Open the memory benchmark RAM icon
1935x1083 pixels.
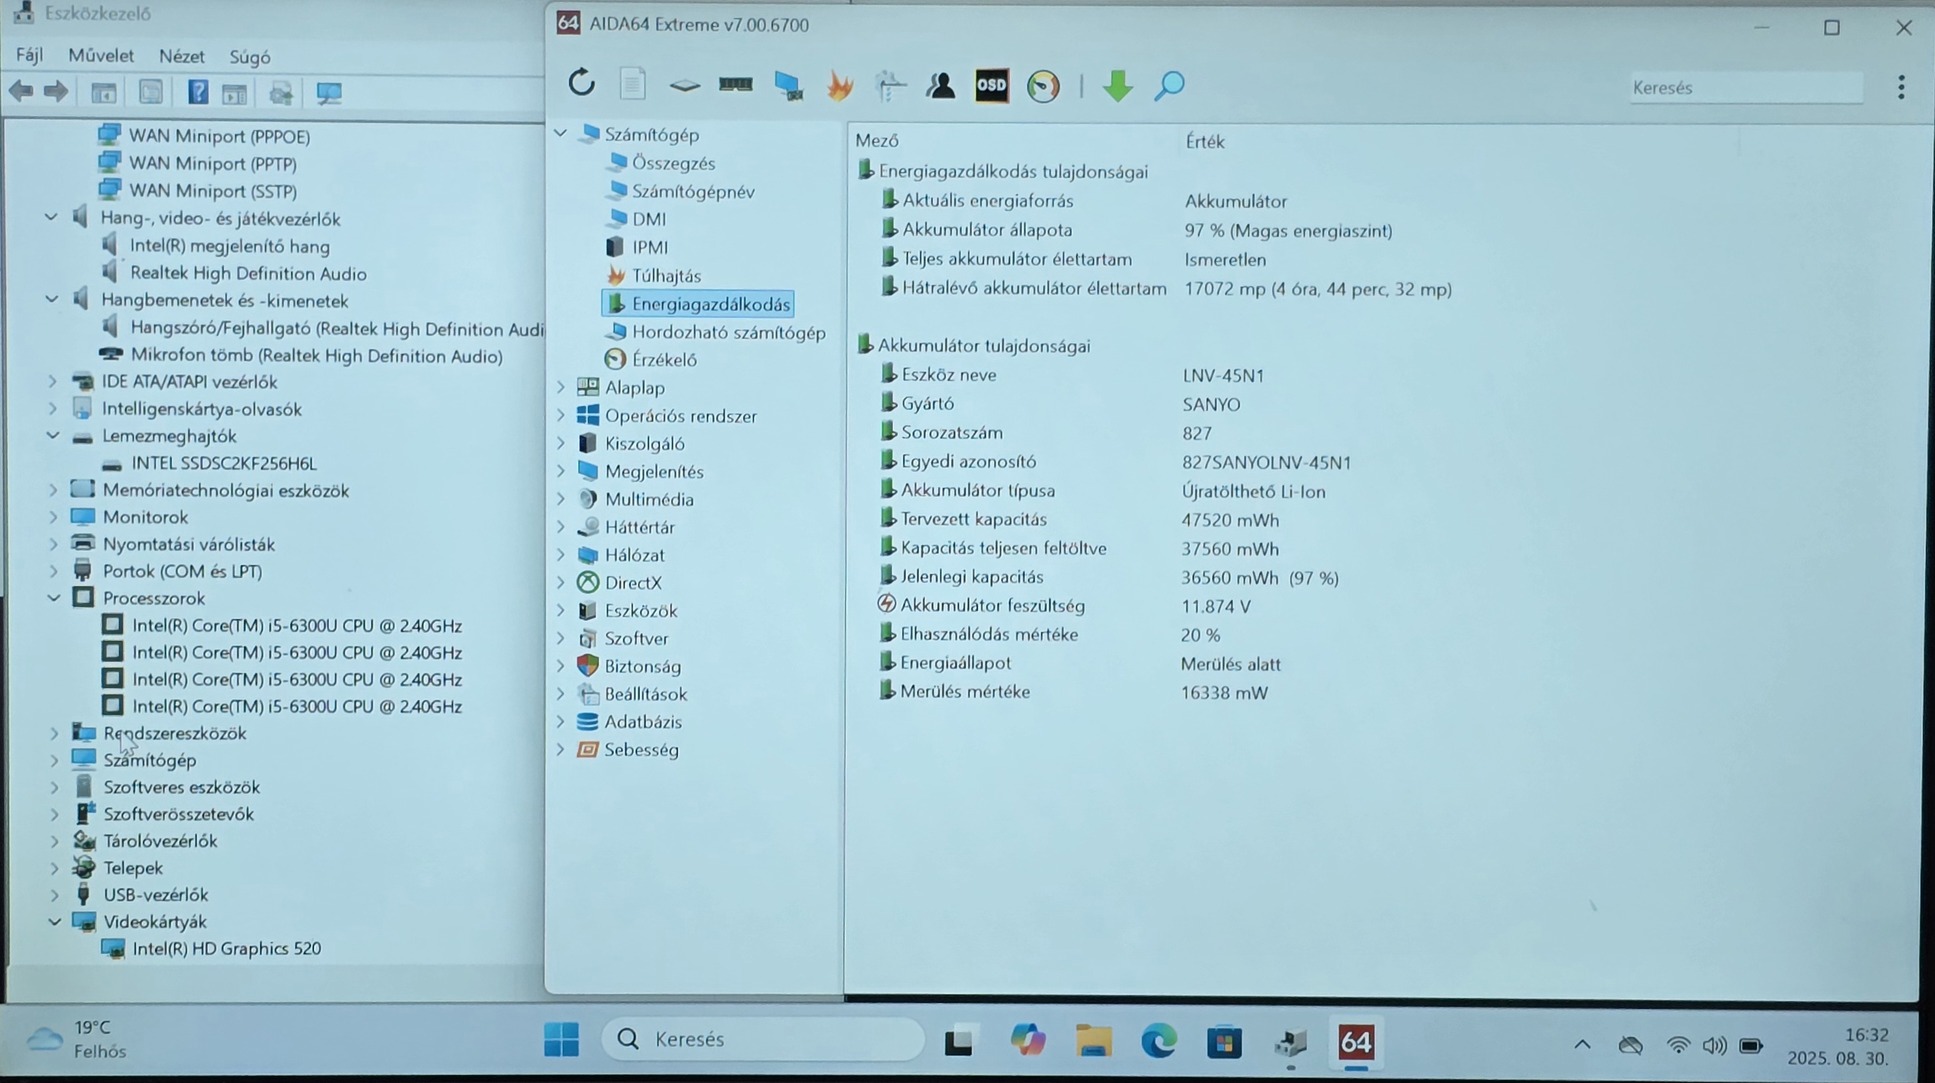click(x=736, y=85)
